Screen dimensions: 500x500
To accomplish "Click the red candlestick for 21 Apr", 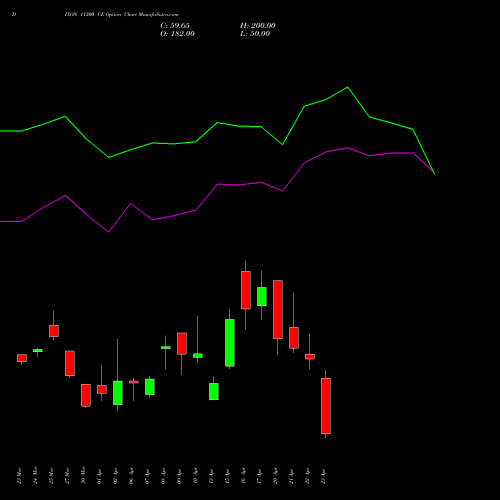I will [x=294, y=338].
